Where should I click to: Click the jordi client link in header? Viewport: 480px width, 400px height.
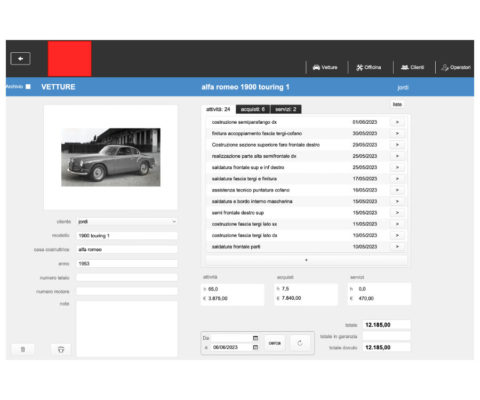tap(403, 87)
